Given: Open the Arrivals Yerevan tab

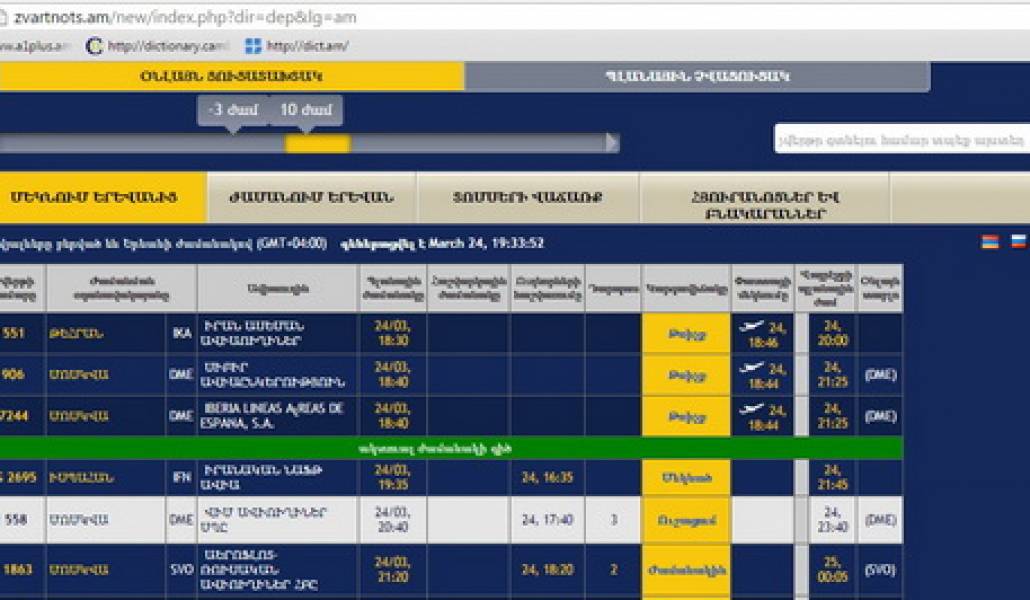Looking at the screenshot, I should (x=311, y=197).
